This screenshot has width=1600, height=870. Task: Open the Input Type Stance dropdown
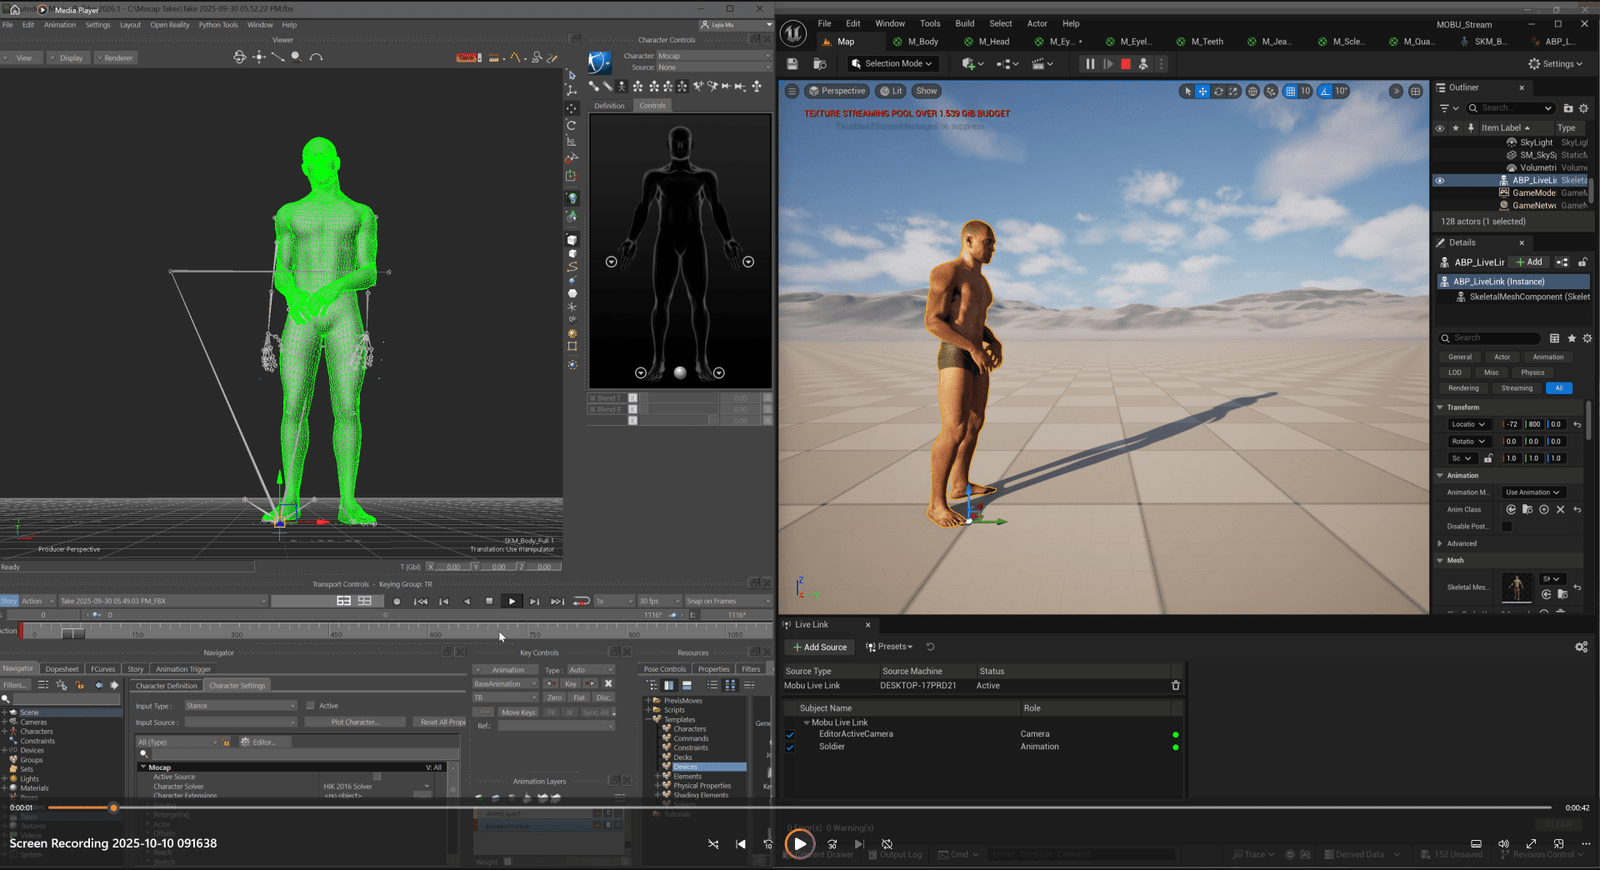tap(240, 706)
